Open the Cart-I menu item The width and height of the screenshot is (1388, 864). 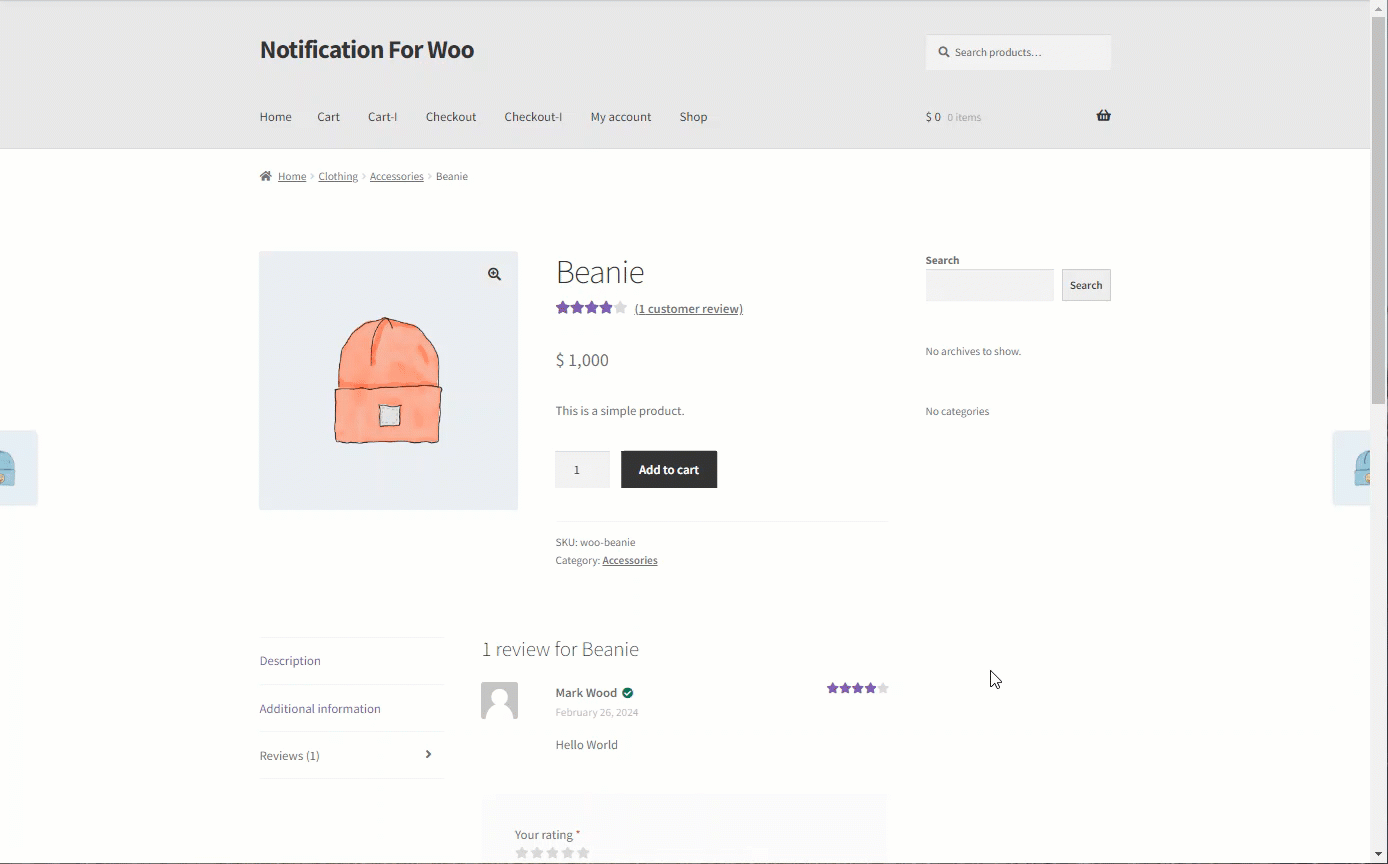(x=382, y=117)
